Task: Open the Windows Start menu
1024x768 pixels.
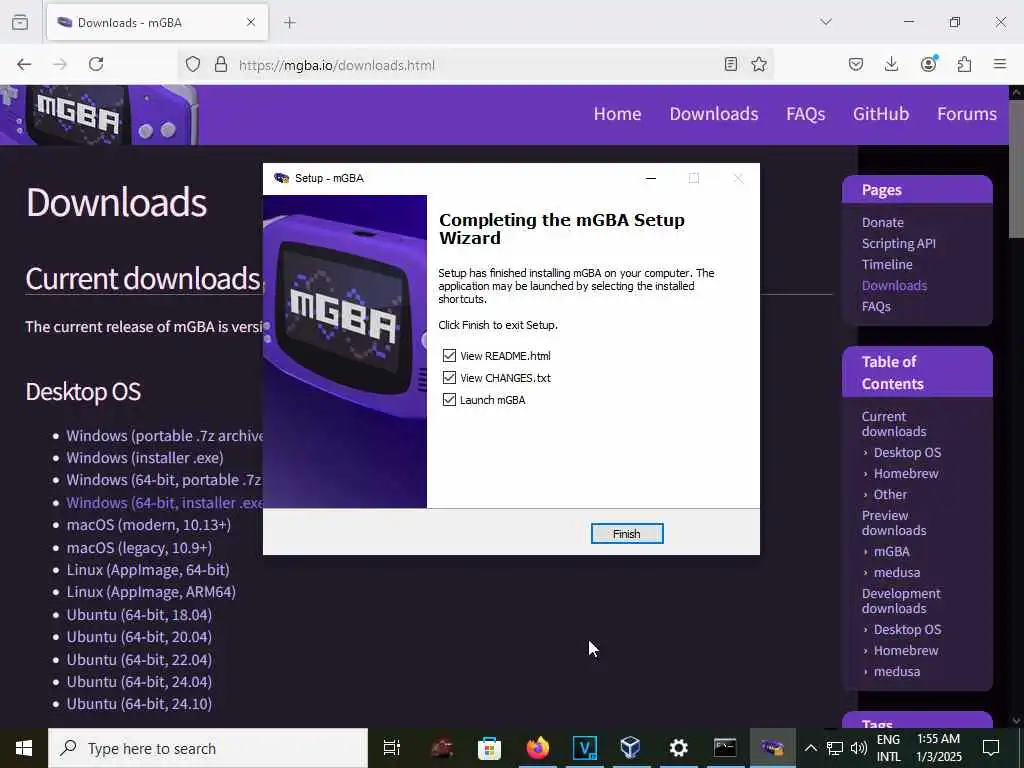Action: click(24, 748)
